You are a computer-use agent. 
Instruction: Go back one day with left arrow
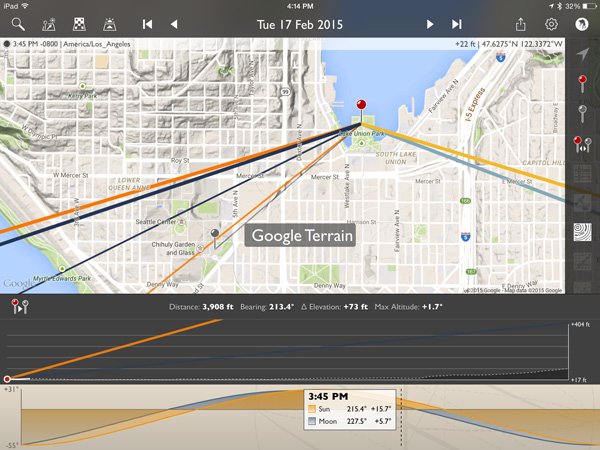174,23
